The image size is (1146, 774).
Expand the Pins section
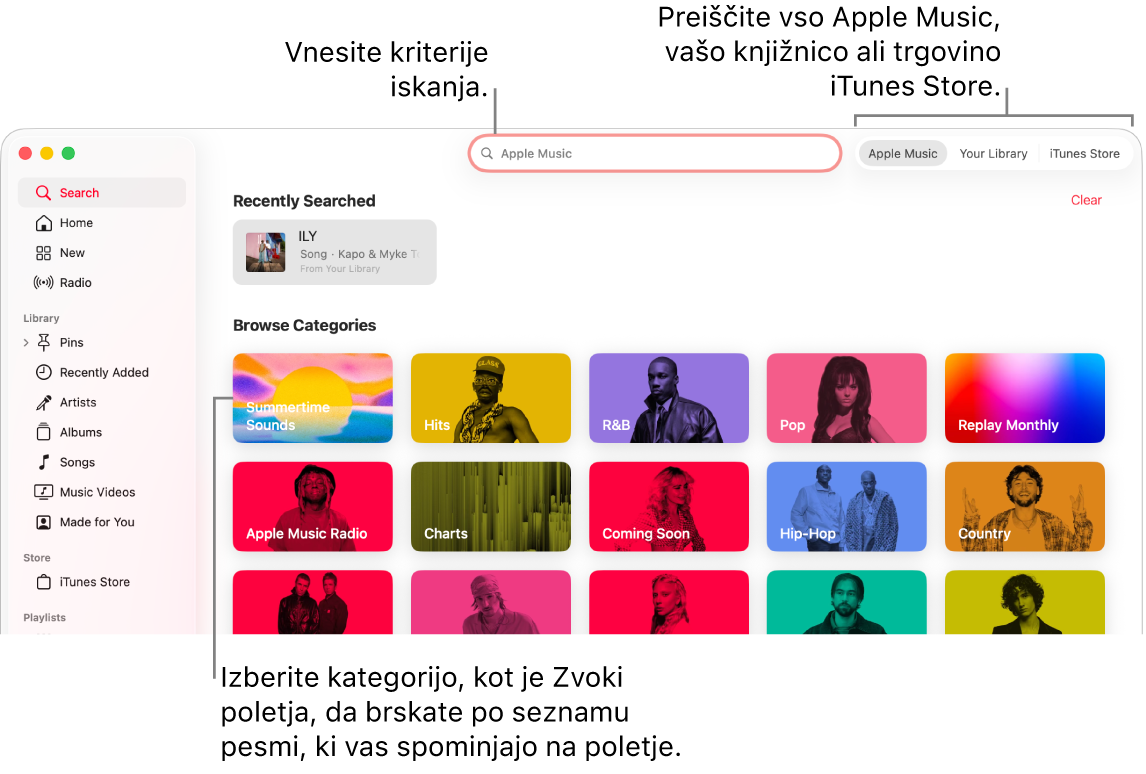coord(25,342)
